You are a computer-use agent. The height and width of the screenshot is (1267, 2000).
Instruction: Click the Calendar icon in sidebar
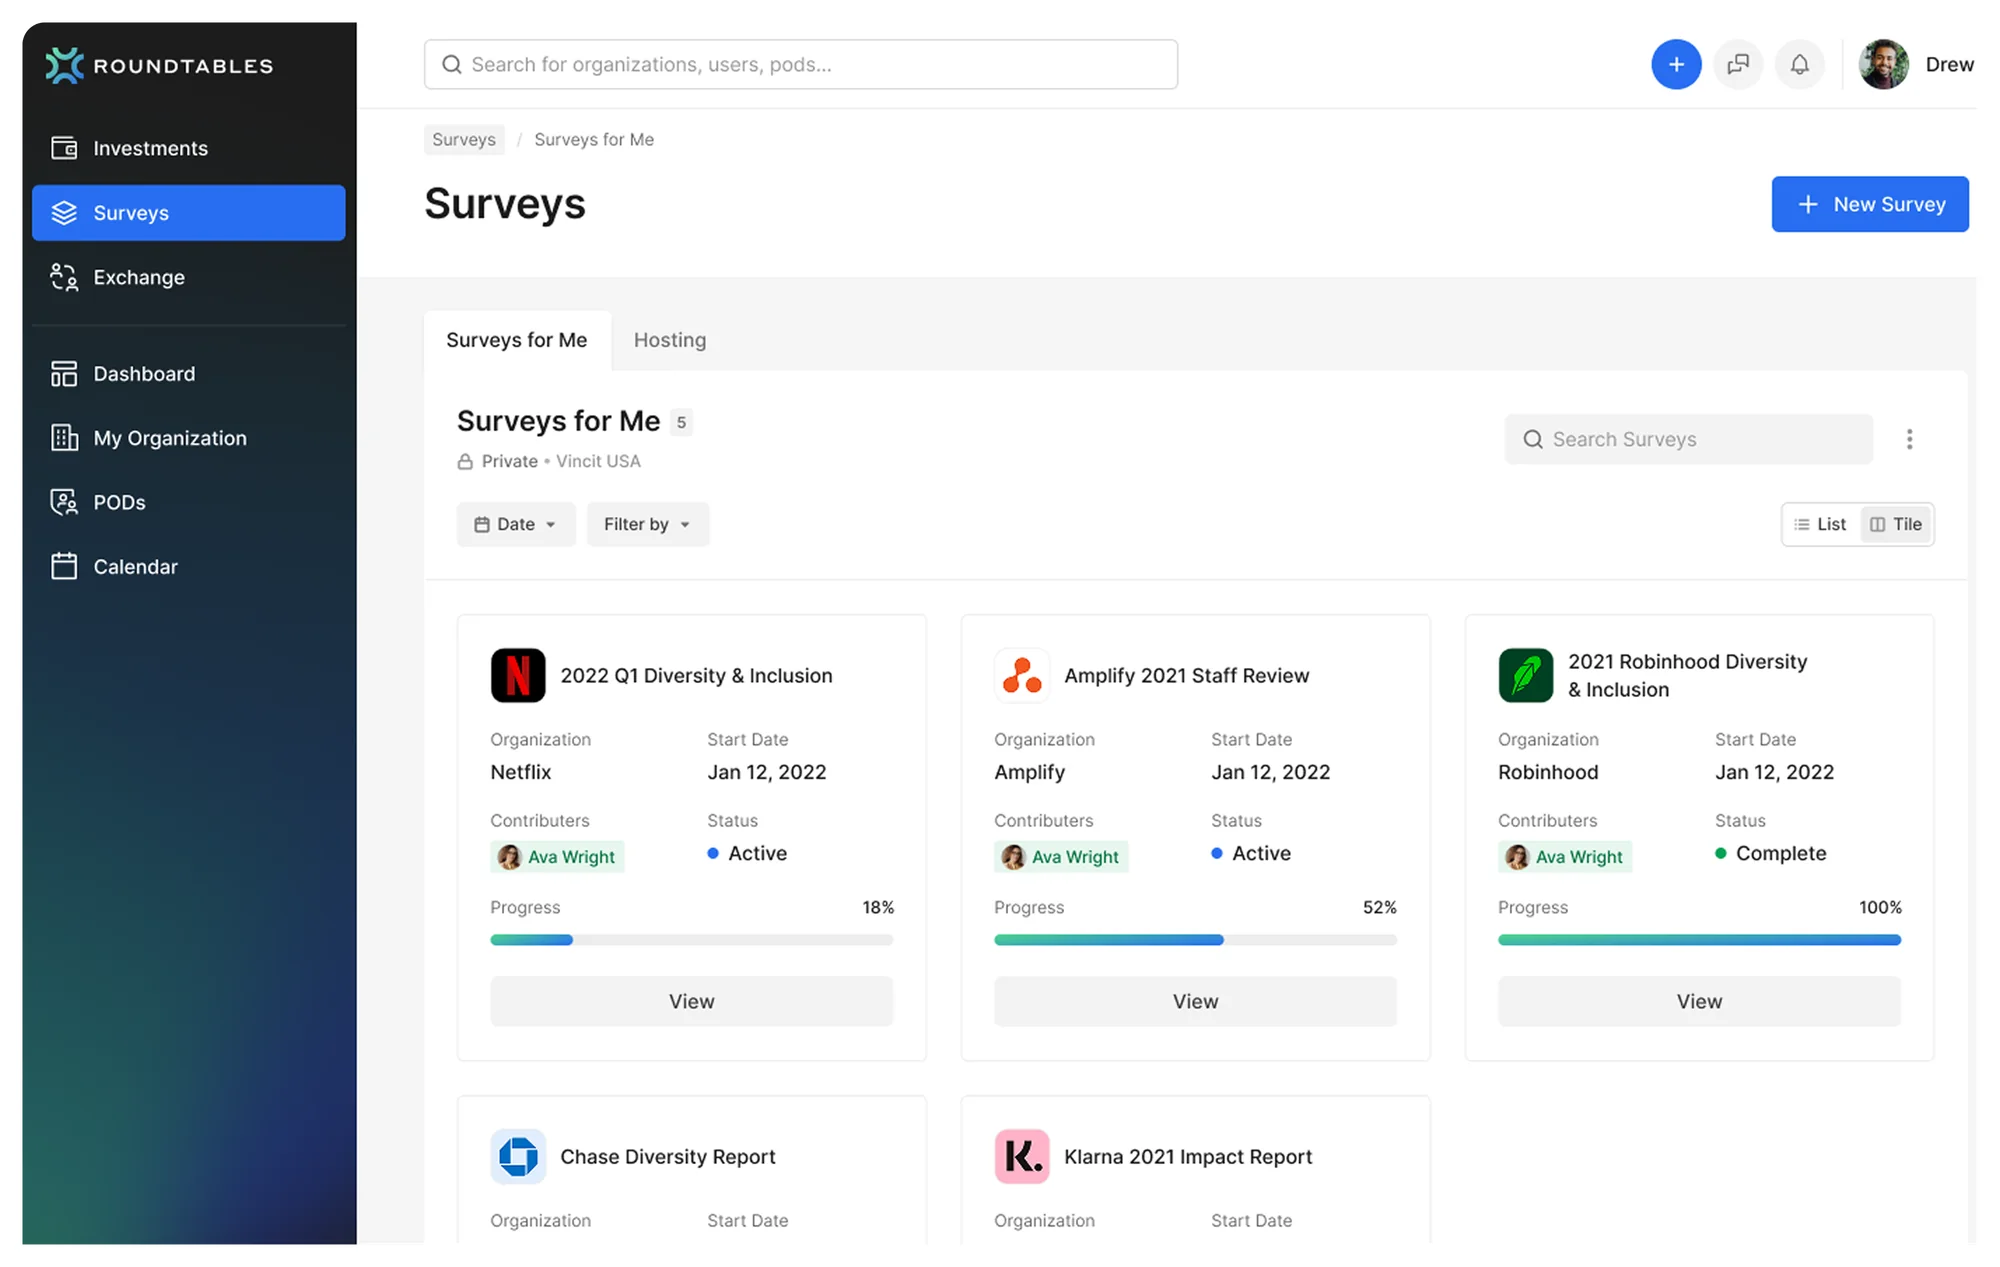pyautogui.click(x=64, y=566)
